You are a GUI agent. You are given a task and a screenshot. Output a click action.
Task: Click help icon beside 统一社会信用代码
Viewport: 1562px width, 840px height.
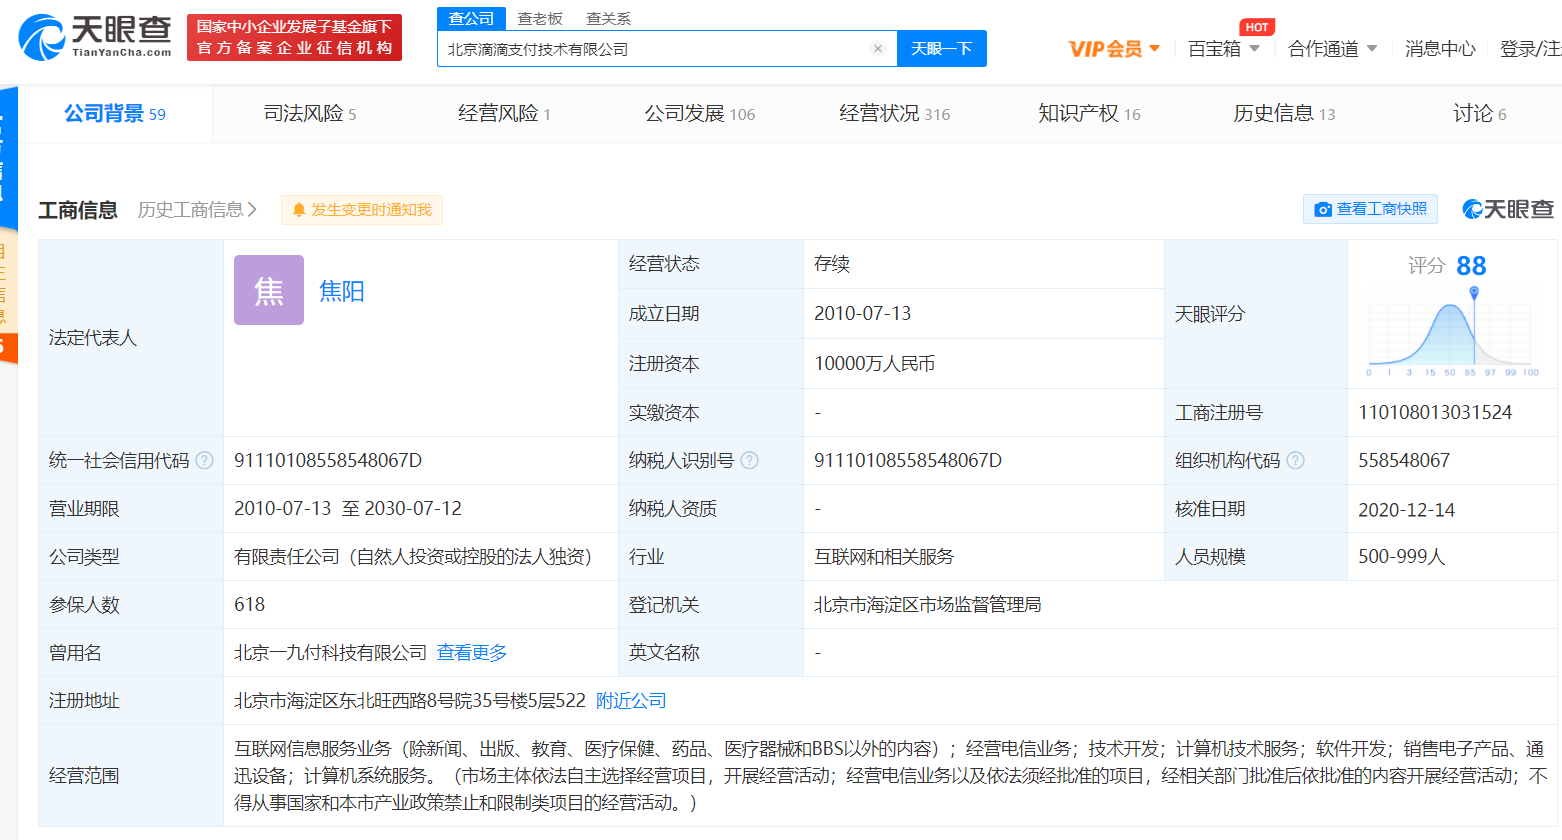click(204, 461)
